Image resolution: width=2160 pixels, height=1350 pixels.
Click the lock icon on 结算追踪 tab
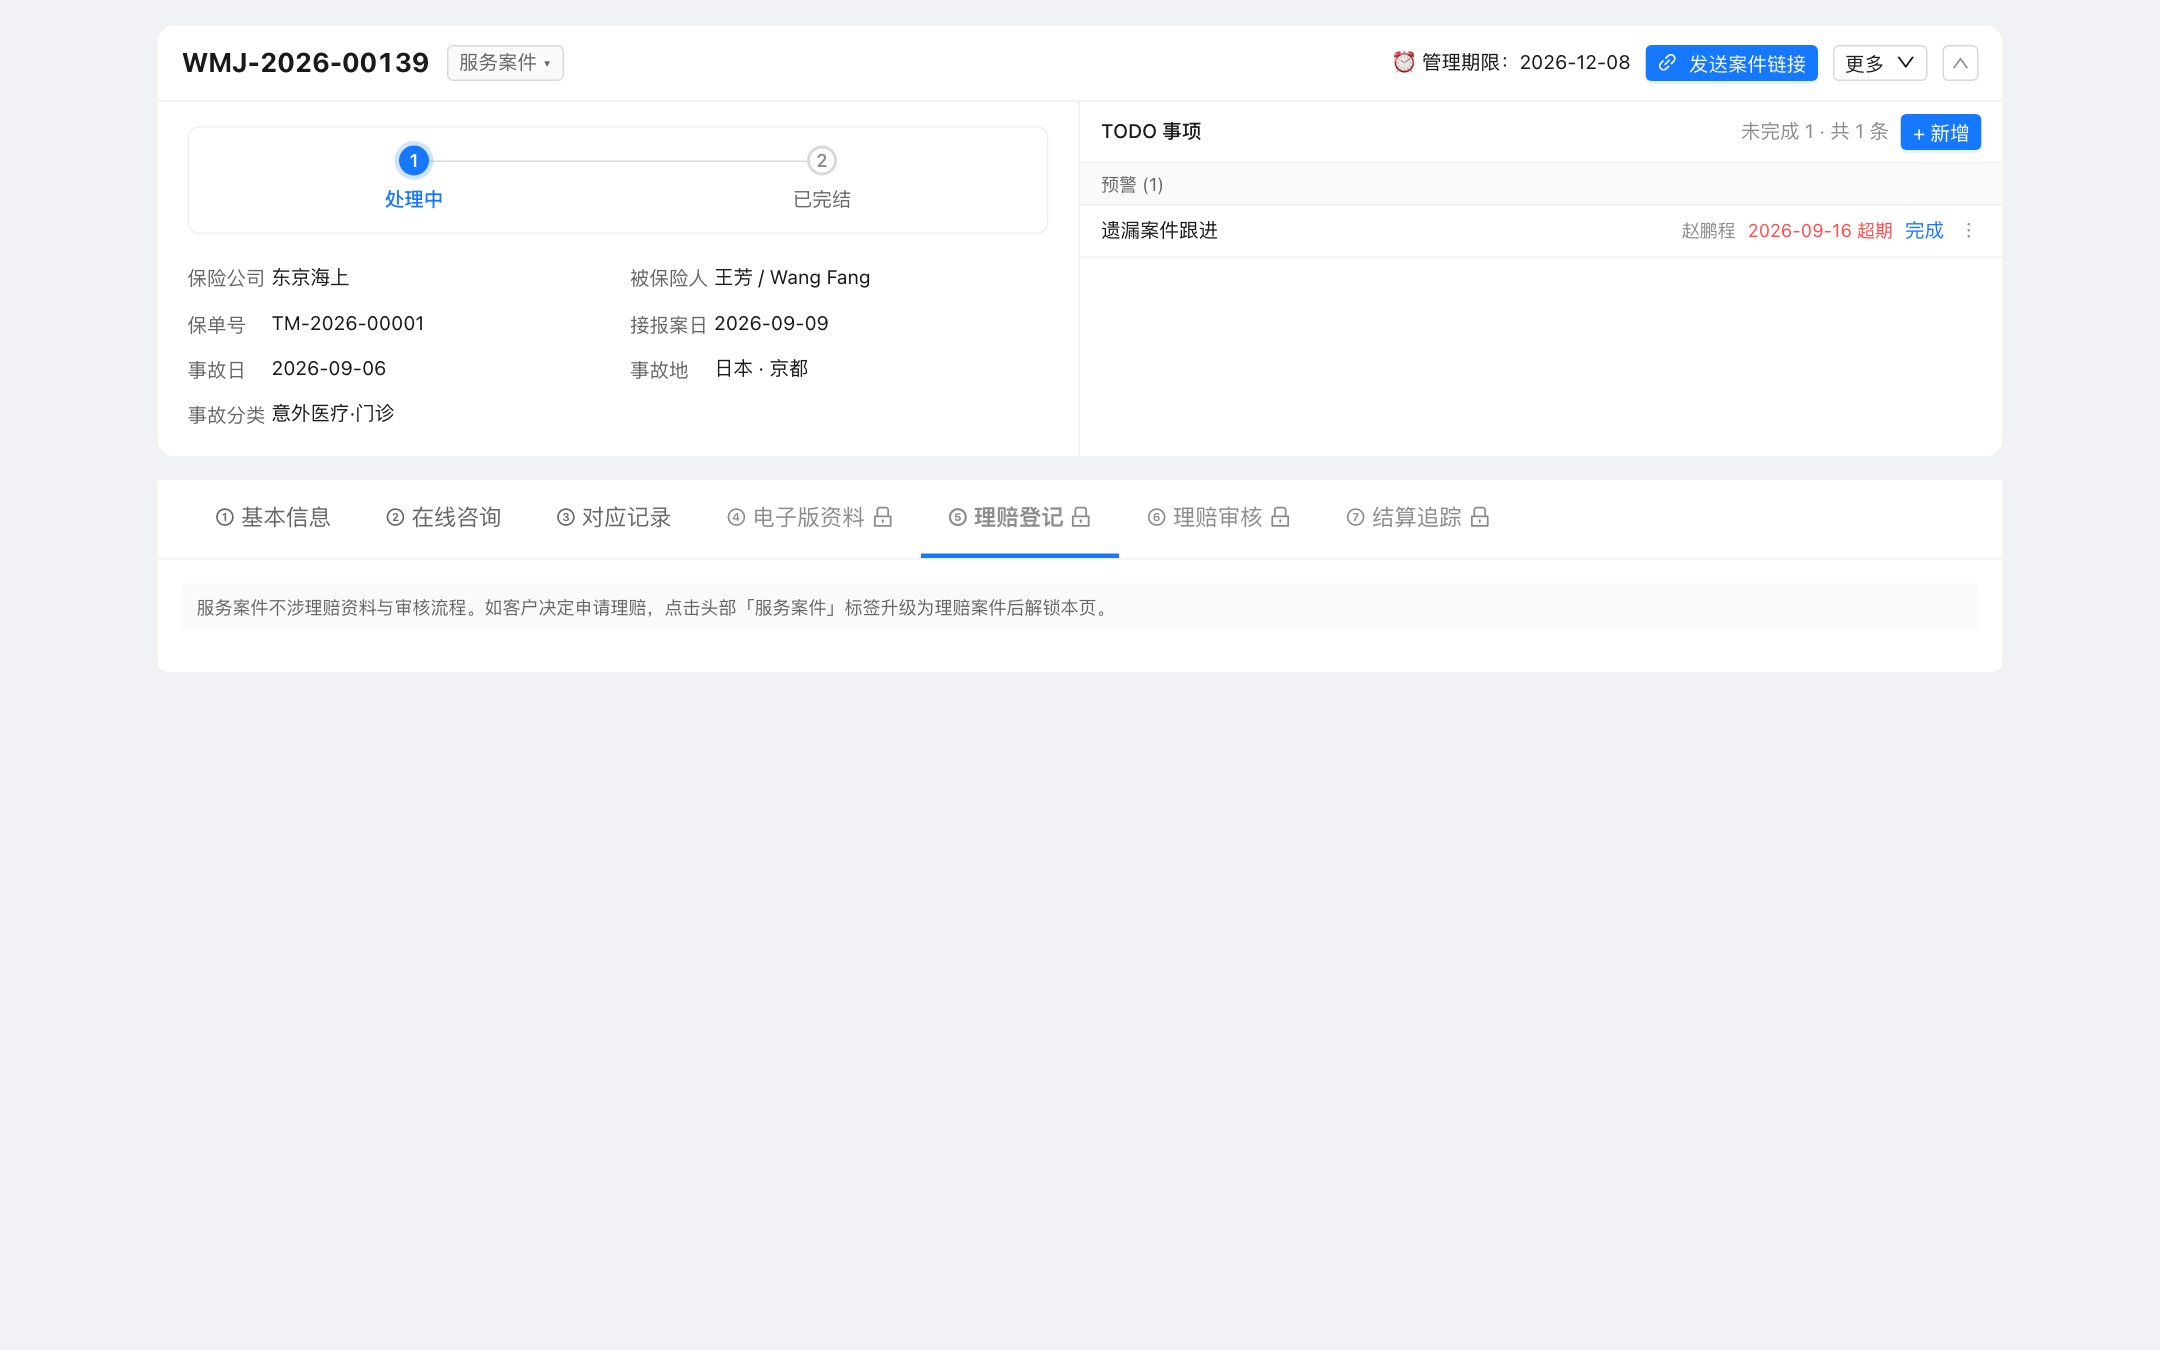[x=1480, y=517]
